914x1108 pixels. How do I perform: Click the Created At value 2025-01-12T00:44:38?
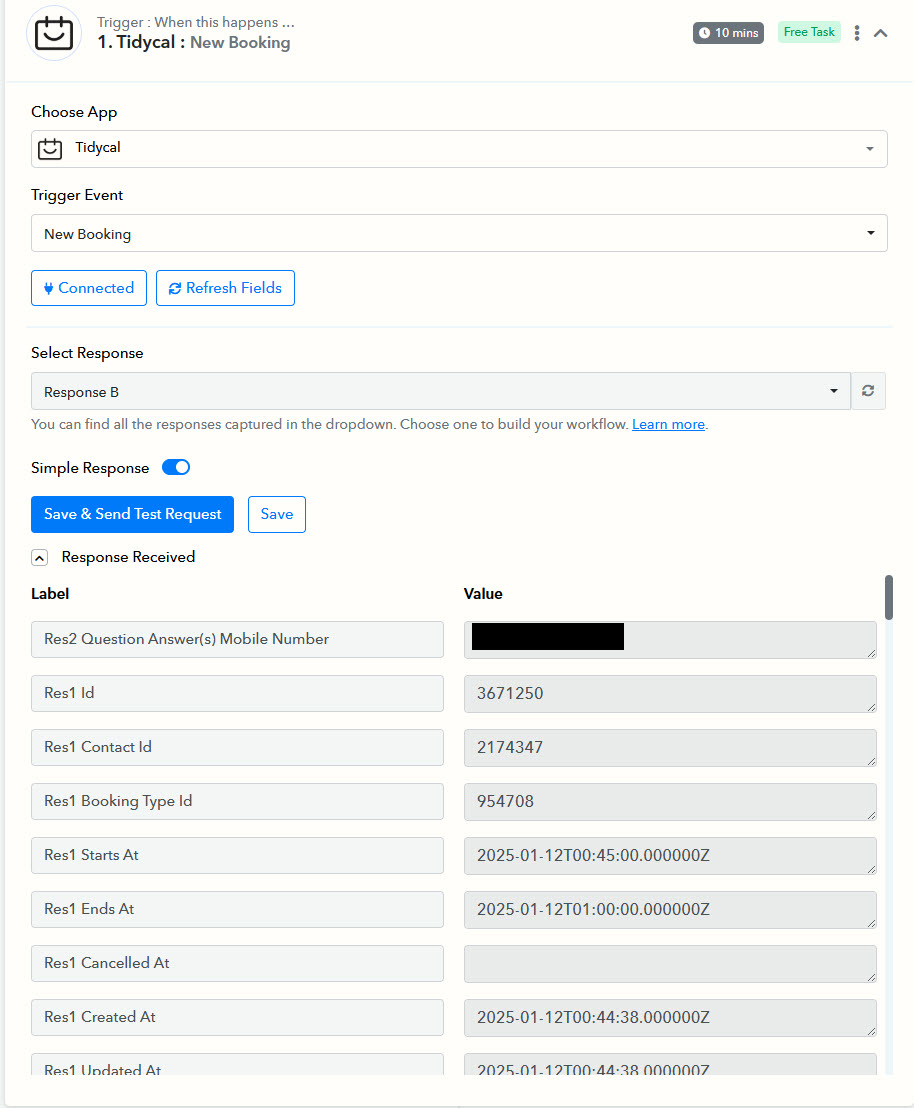coord(670,1018)
